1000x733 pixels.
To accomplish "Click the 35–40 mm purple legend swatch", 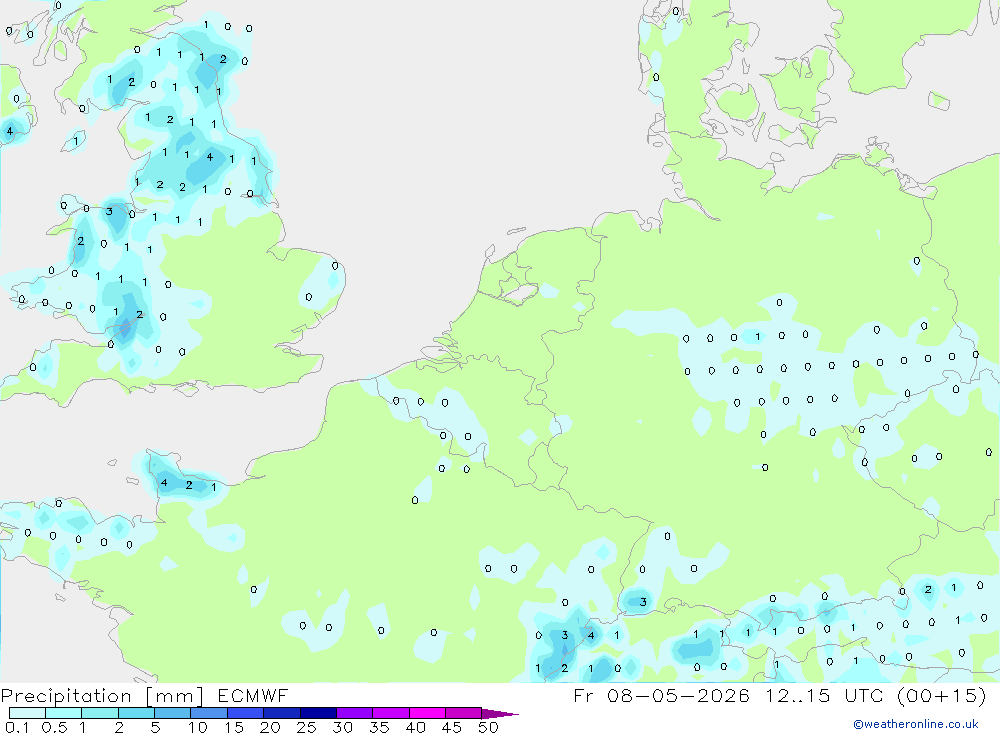I will pyautogui.click(x=391, y=713).
